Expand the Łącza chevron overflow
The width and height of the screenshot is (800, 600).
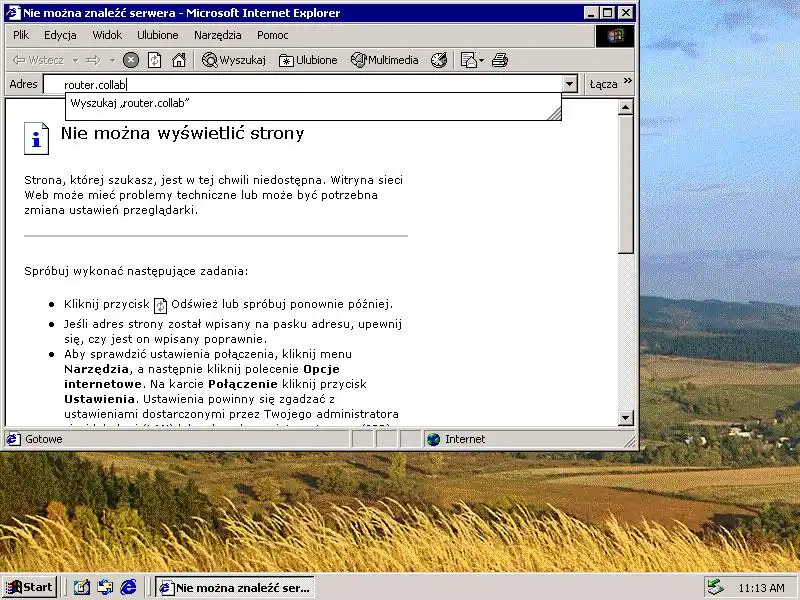tap(628, 81)
